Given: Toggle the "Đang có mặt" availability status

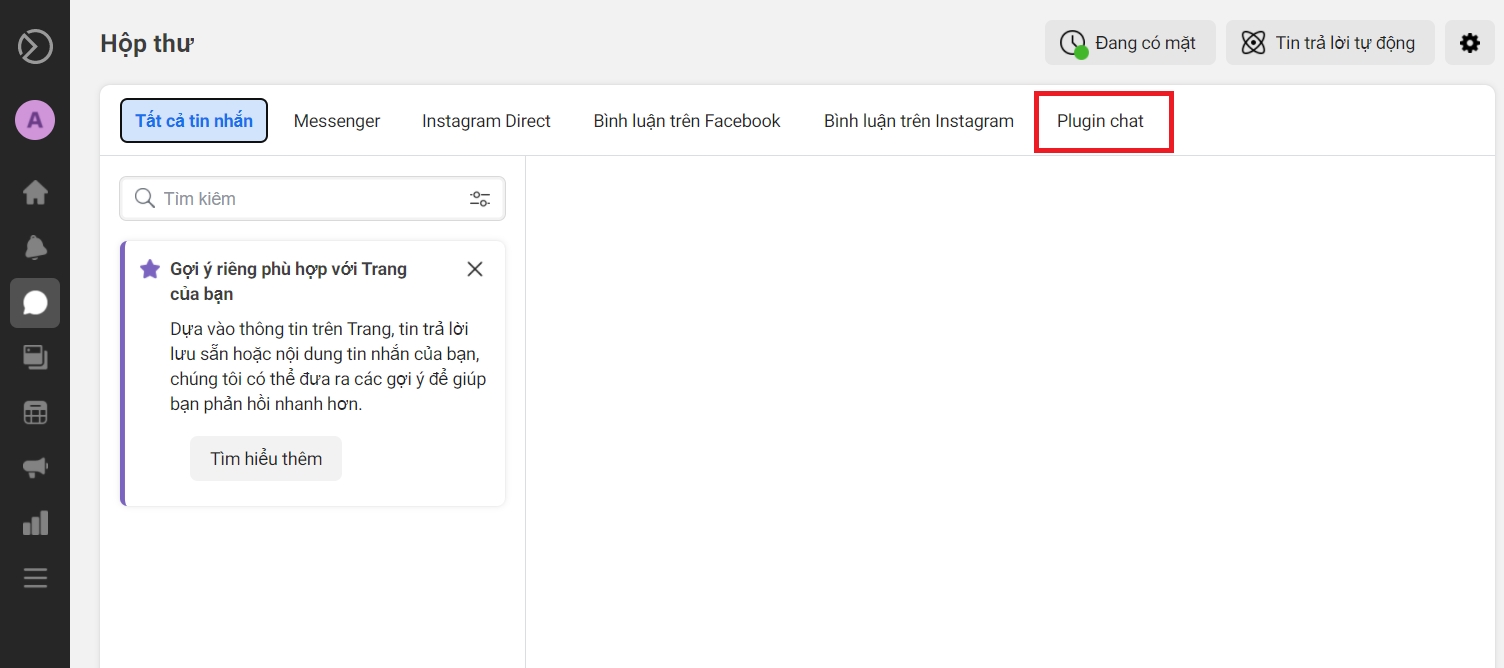Looking at the screenshot, I should tap(1130, 43).
